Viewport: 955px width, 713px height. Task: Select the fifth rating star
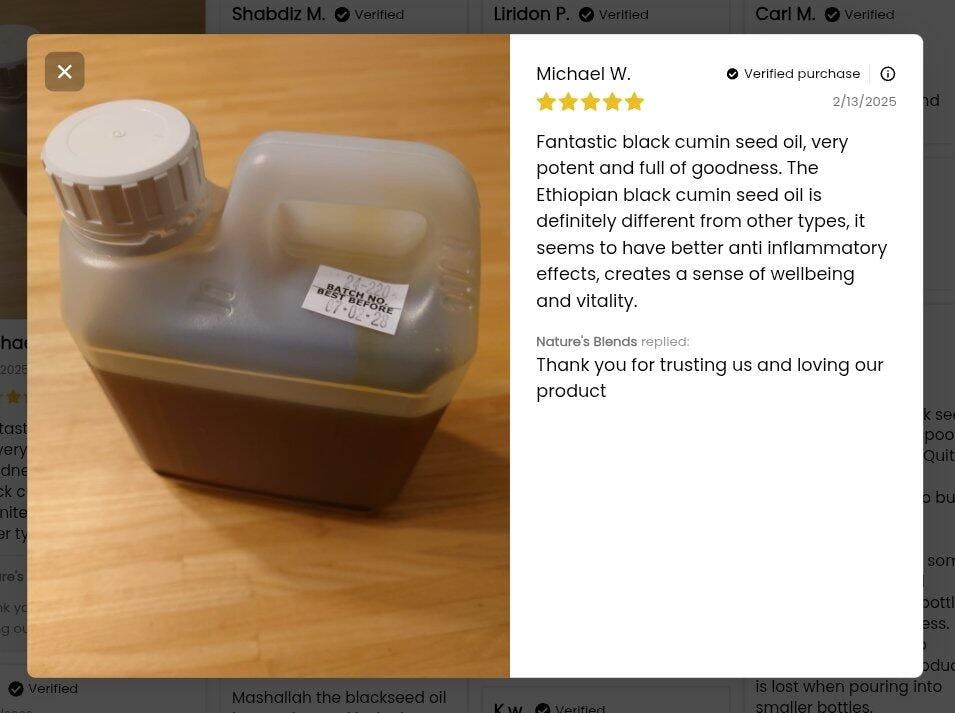(635, 102)
